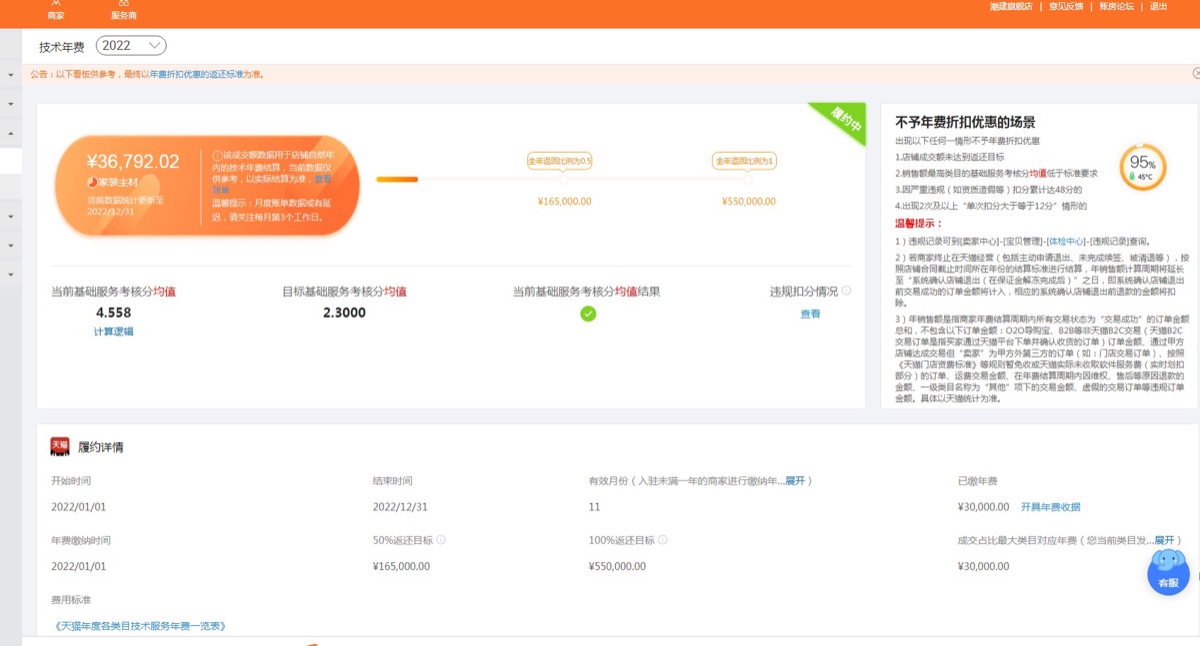The image size is (1200, 646).
Task: Click info icon next to 50%返还目标
Action: (441, 539)
